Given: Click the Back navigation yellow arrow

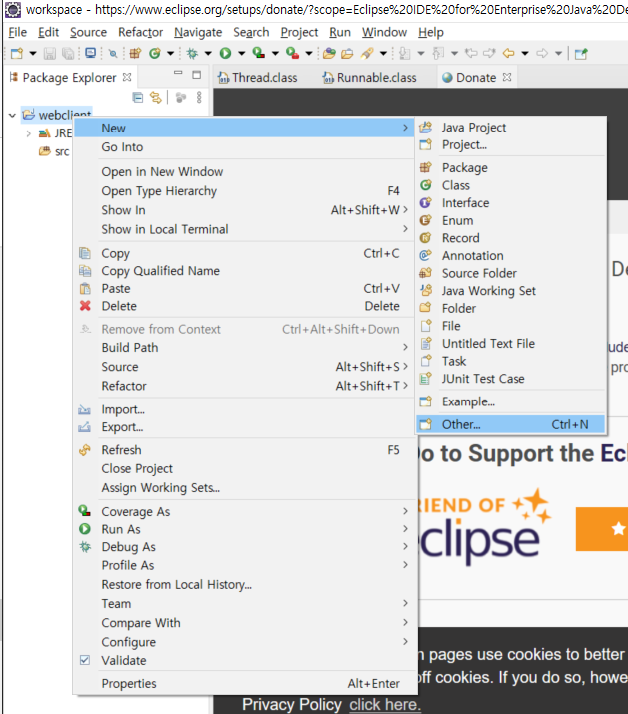Looking at the screenshot, I should [x=508, y=54].
